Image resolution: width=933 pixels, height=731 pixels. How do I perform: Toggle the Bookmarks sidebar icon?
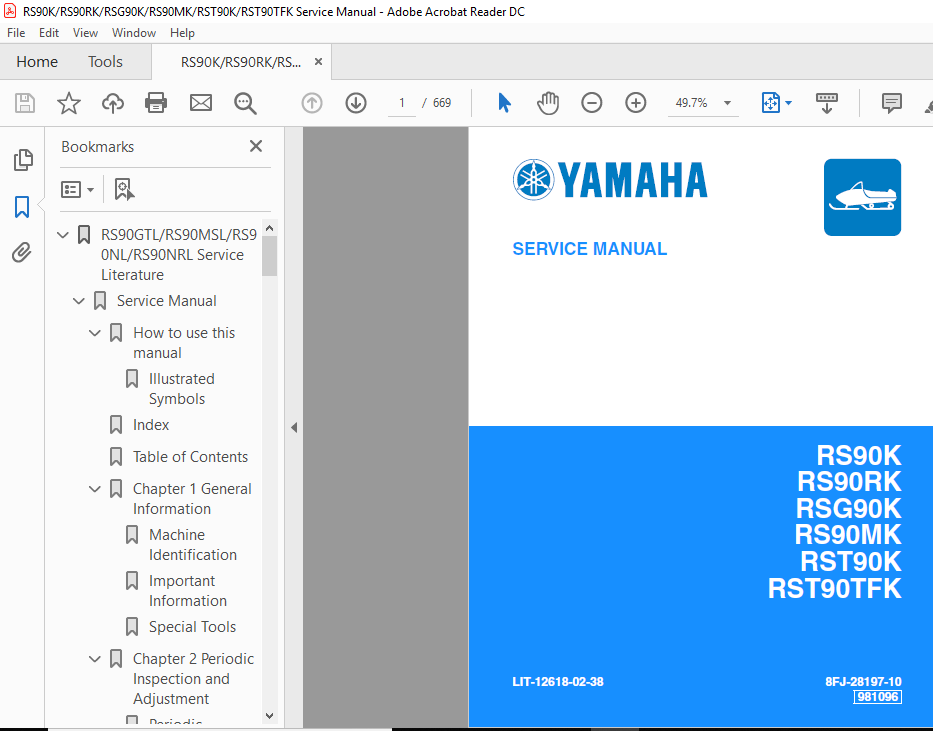[x=22, y=207]
